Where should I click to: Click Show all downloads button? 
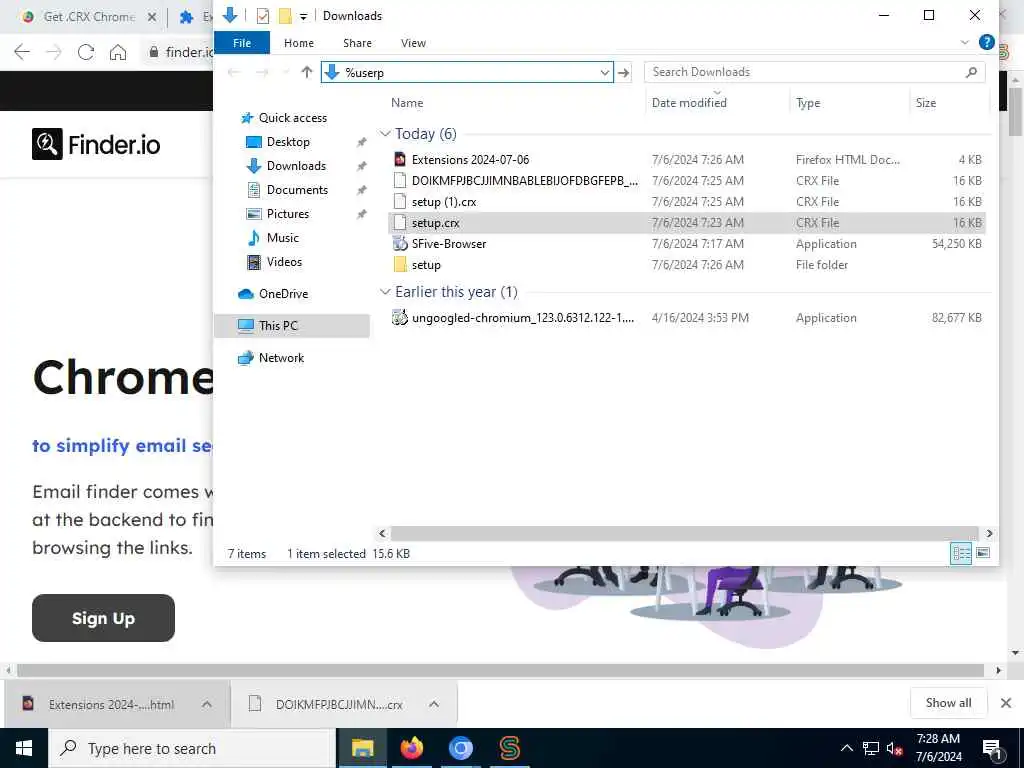[x=948, y=703]
